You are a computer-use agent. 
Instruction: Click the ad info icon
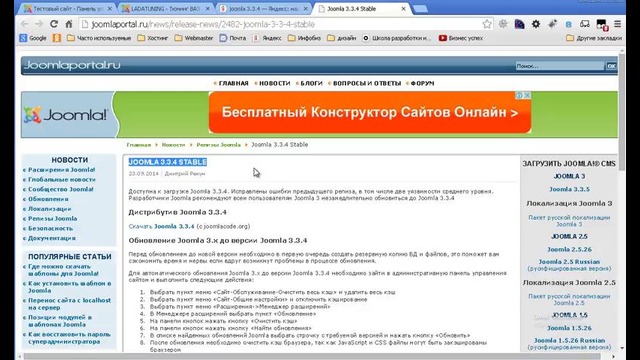tap(520, 95)
